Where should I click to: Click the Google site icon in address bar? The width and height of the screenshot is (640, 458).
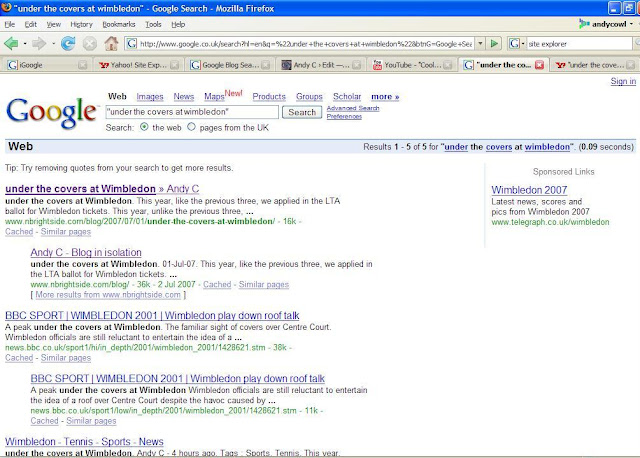click(x=131, y=43)
